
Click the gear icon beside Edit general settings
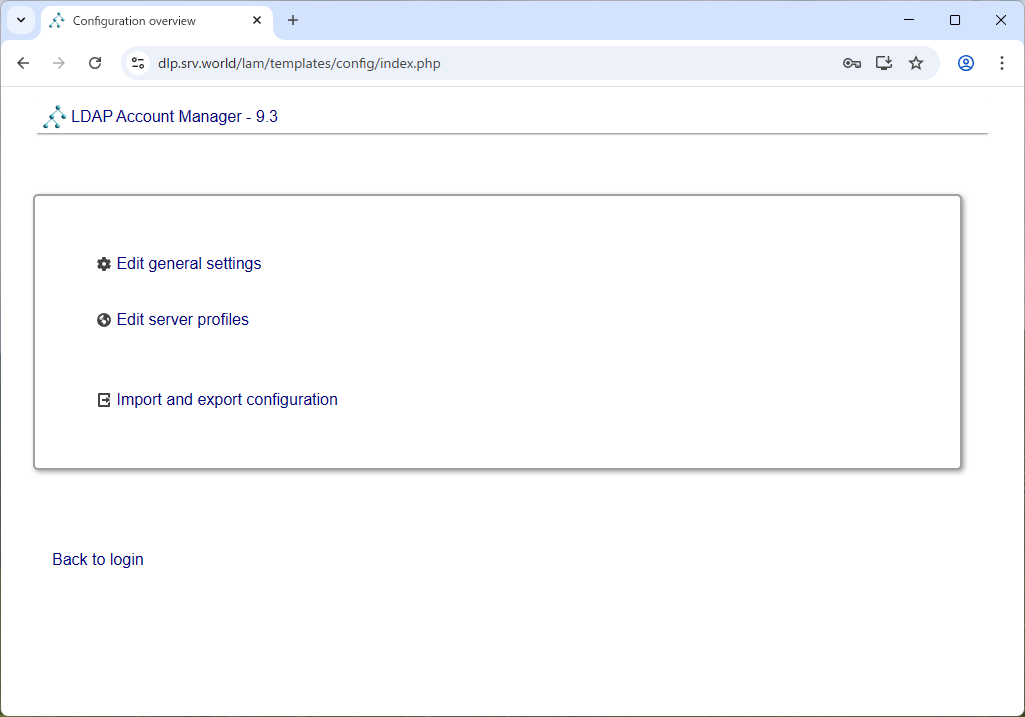tap(104, 263)
